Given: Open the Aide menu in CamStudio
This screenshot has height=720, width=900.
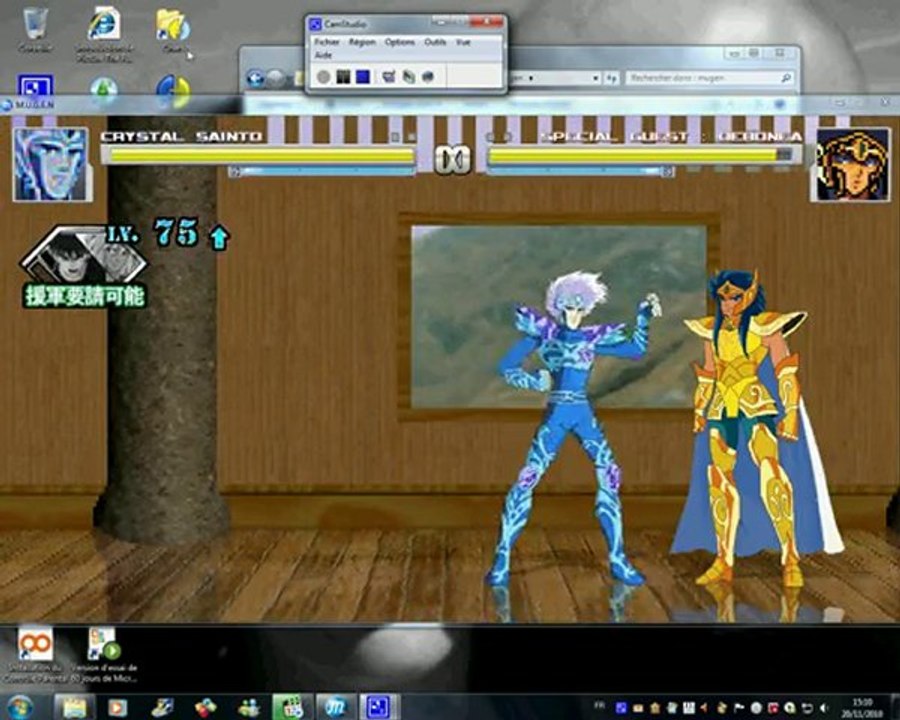Looking at the screenshot, I should (x=324, y=55).
